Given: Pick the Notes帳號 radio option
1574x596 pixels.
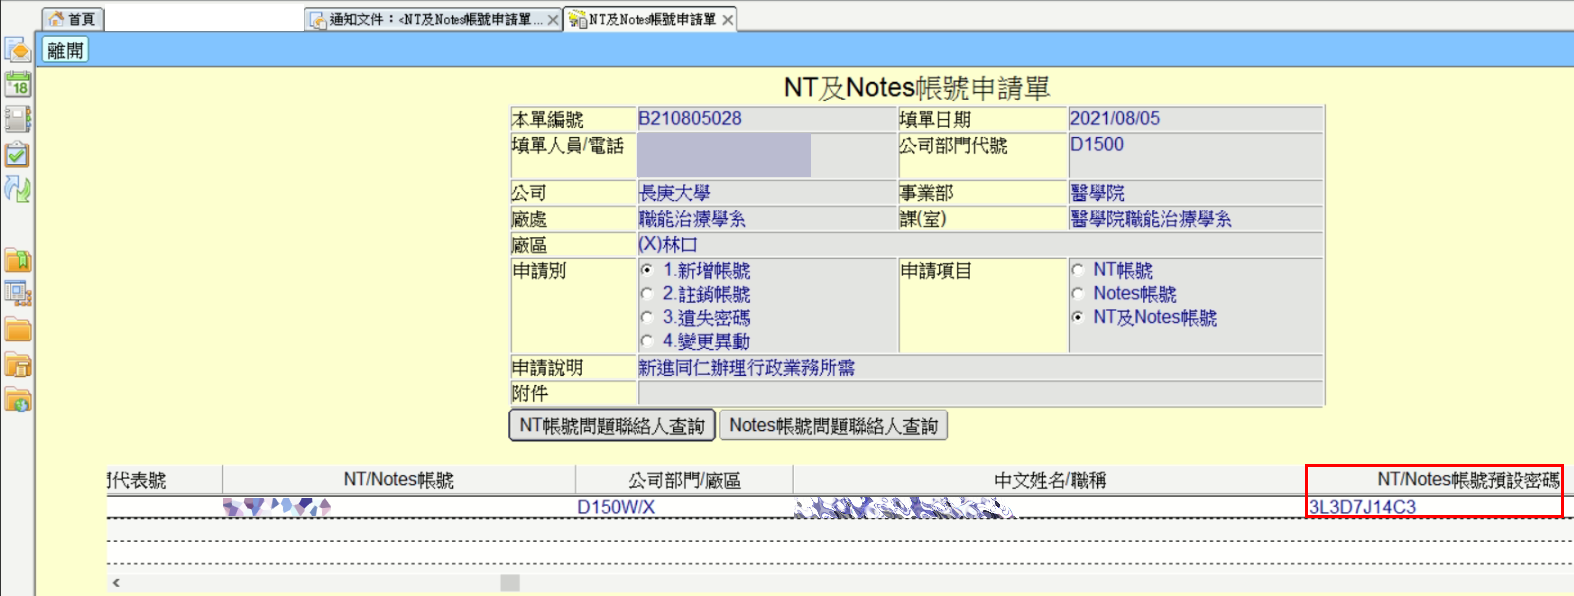Looking at the screenshot, I should 1078,294.
